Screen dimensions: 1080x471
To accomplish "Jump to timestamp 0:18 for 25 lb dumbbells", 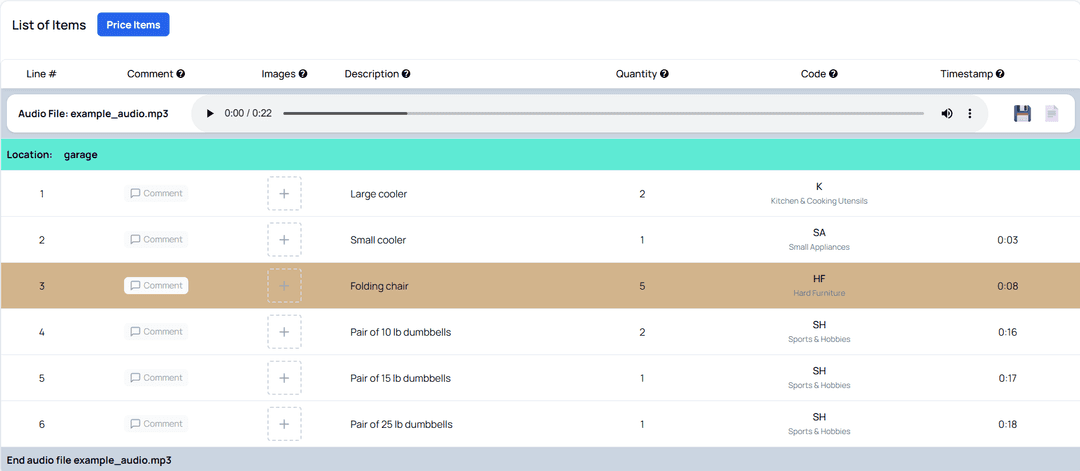I will tap(1007, 424).
